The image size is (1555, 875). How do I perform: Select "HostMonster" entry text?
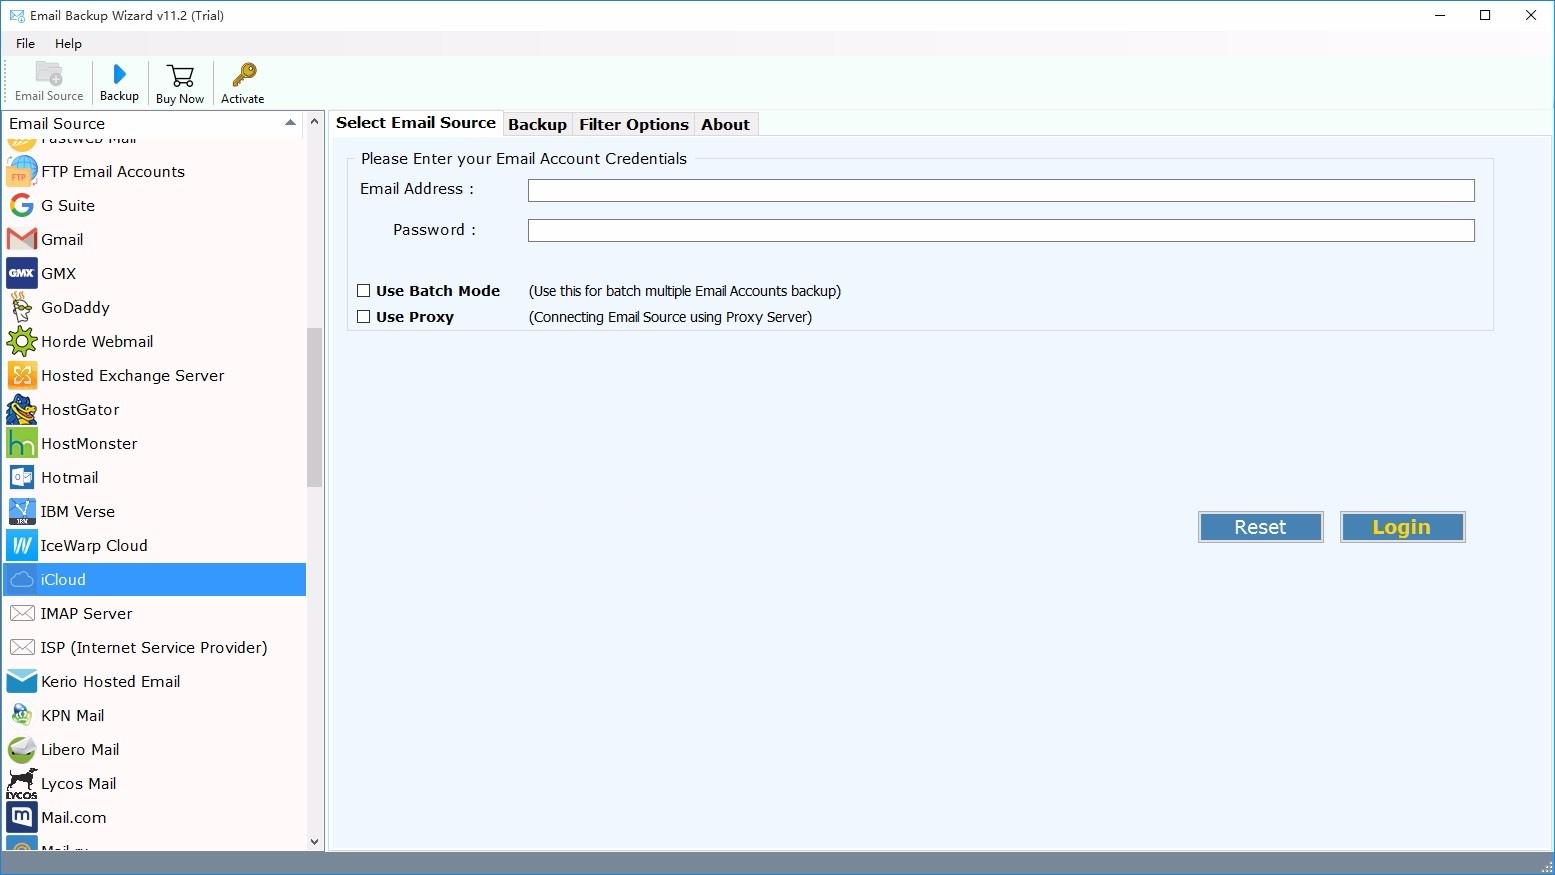(89, 444)
